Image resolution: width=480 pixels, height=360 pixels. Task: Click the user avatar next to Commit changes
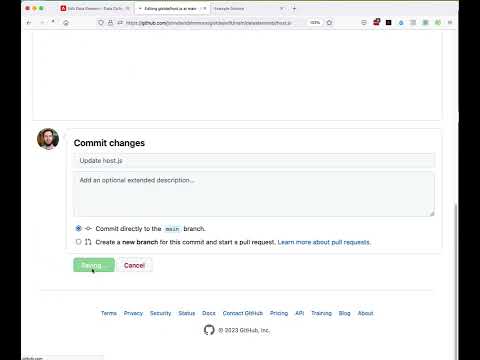48,139
